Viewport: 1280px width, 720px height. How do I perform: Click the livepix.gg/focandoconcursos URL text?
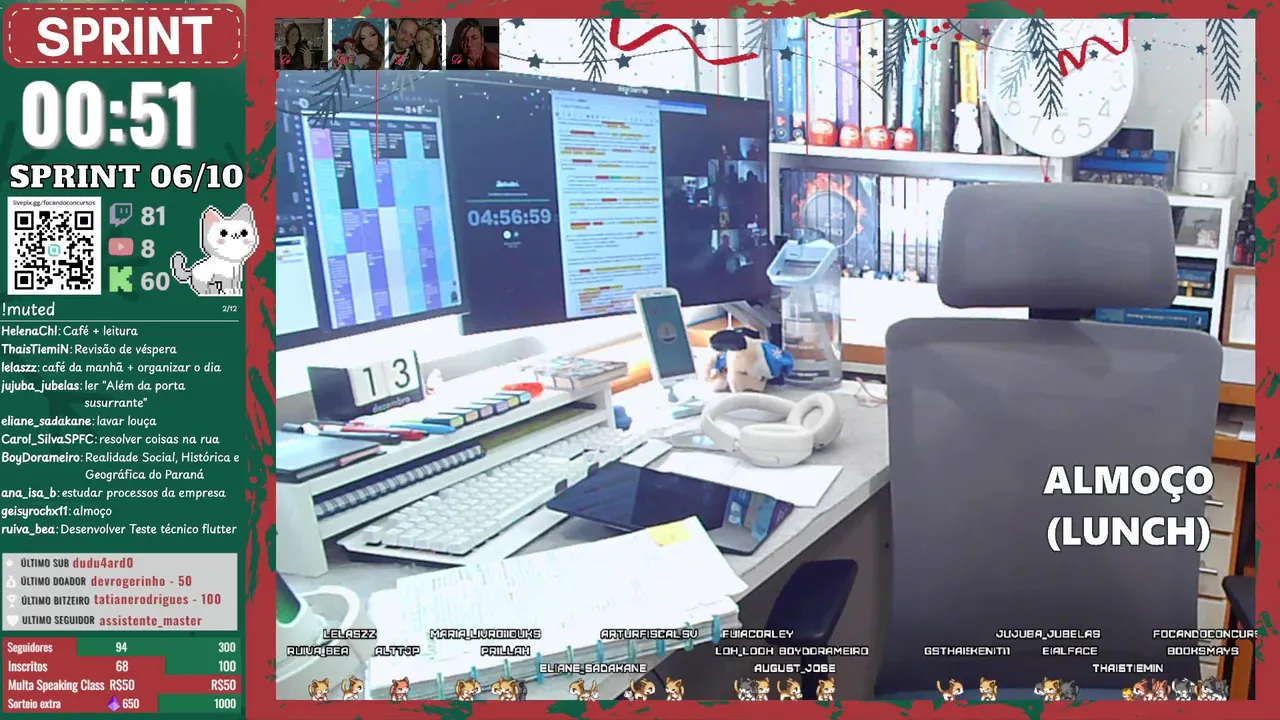(55, 201)
